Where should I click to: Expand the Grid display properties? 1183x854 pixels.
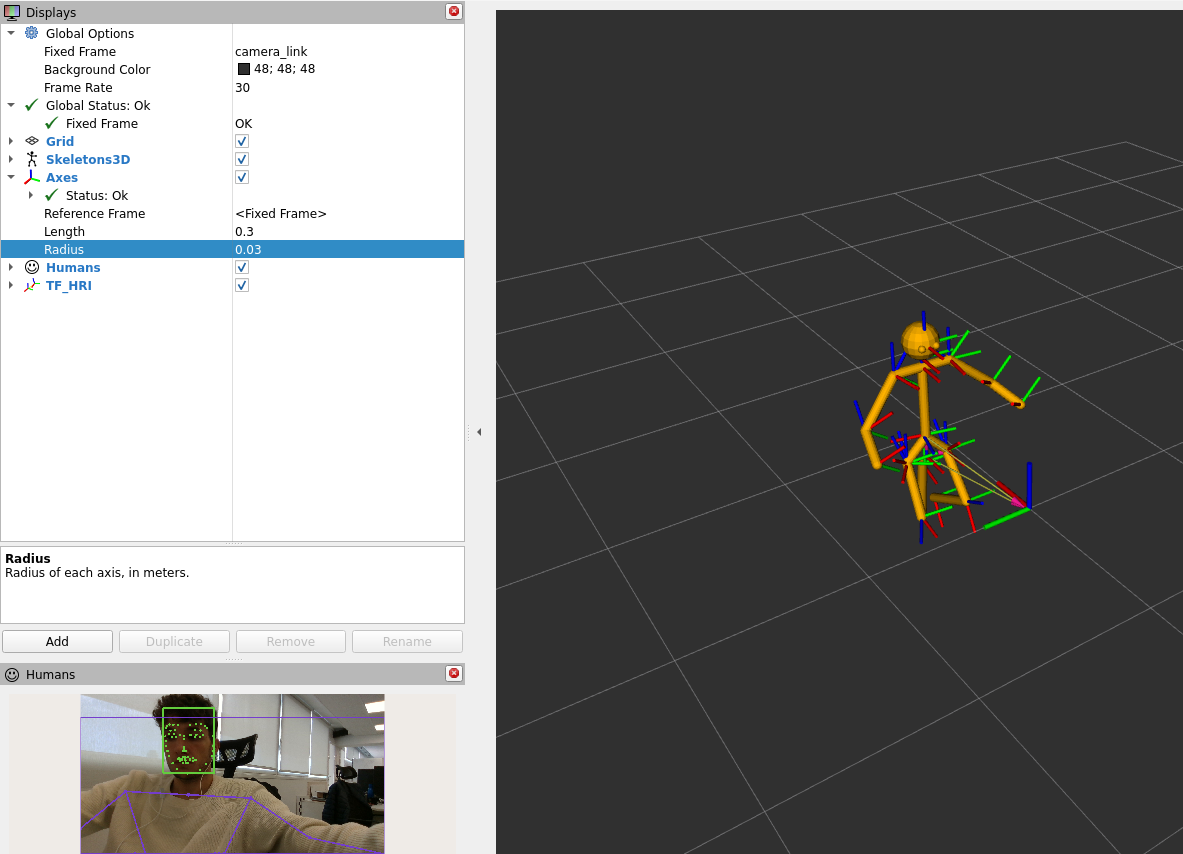pyautogui.click(x=10, y=141)
